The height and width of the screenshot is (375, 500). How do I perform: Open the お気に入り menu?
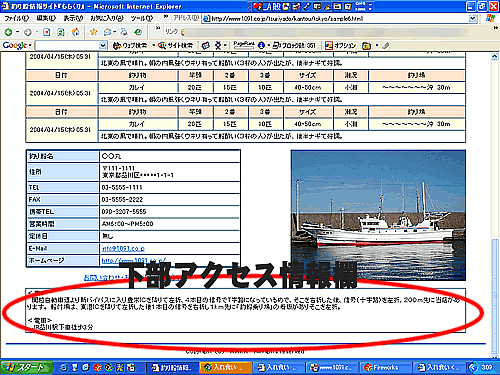click(107, 18)
